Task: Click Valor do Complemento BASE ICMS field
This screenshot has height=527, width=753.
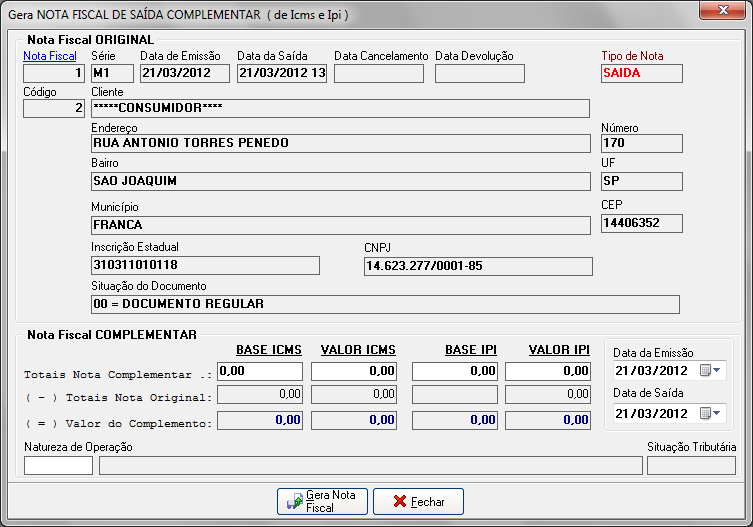Action: point(260,420)
